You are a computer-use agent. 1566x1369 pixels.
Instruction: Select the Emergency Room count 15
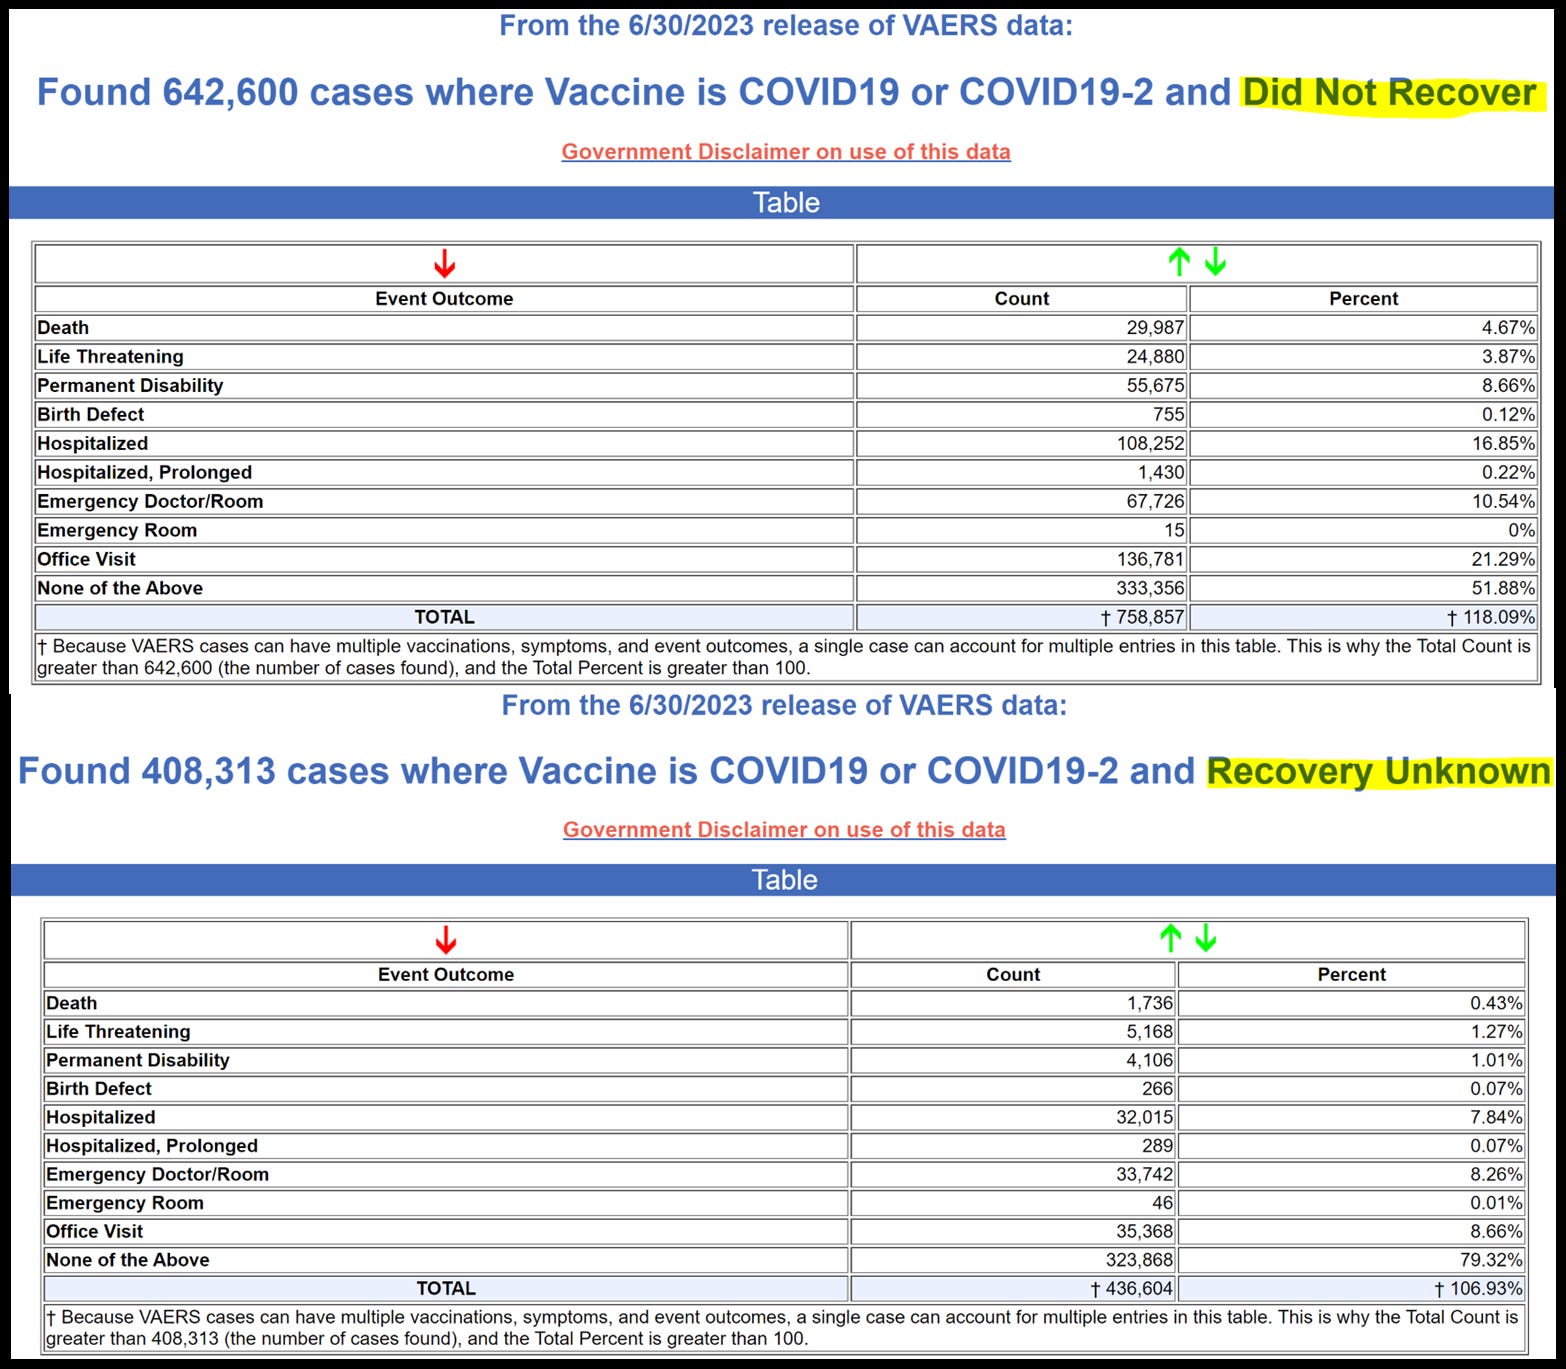(x=1174, y=530)
